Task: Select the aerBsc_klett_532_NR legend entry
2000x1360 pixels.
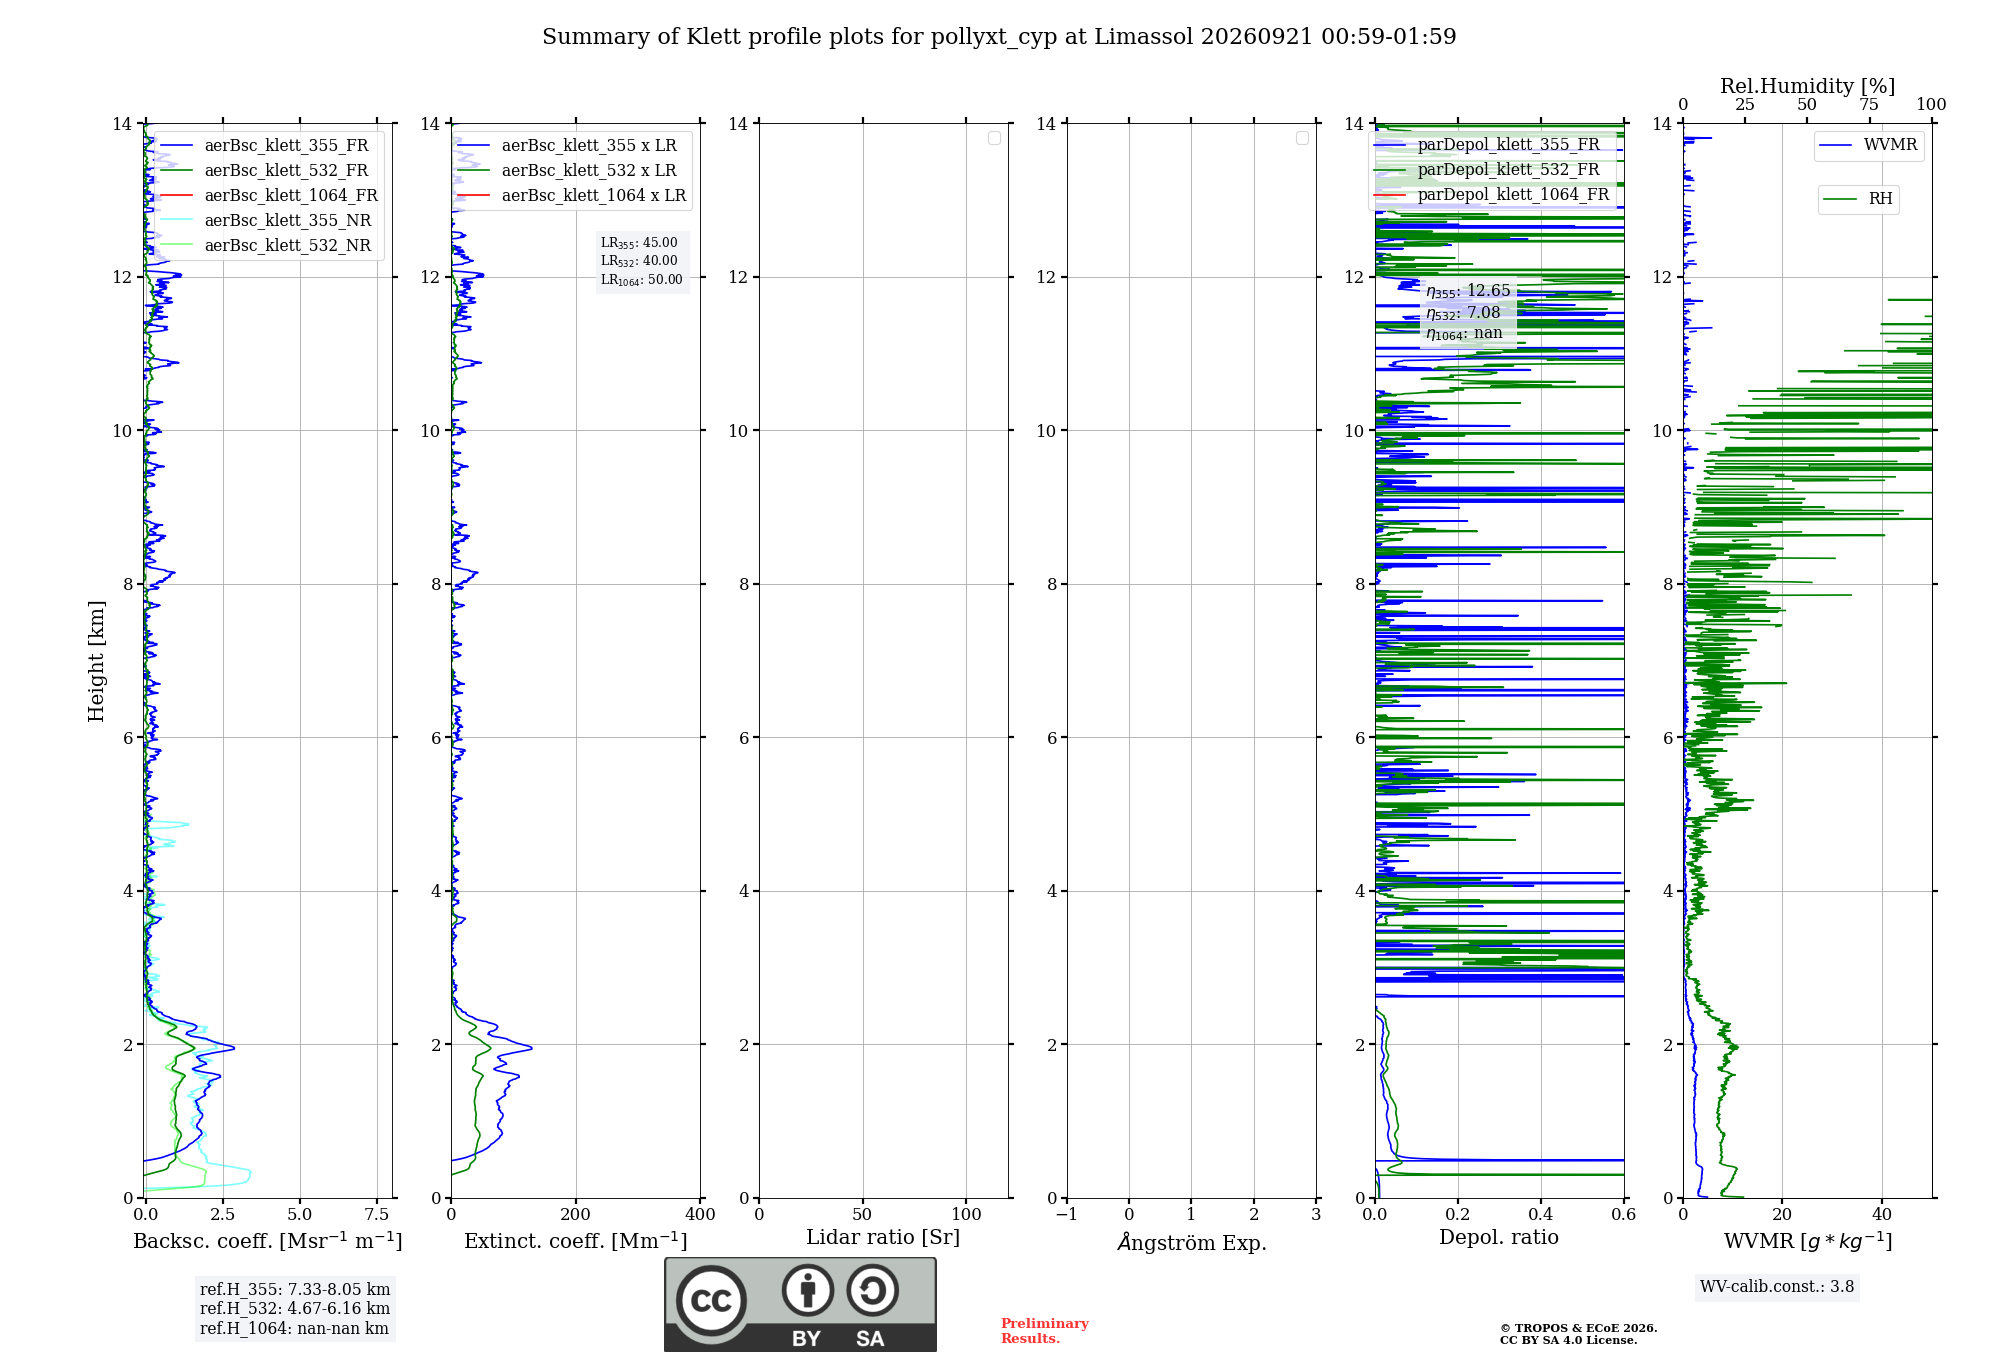Action: [x=265, y=245]
